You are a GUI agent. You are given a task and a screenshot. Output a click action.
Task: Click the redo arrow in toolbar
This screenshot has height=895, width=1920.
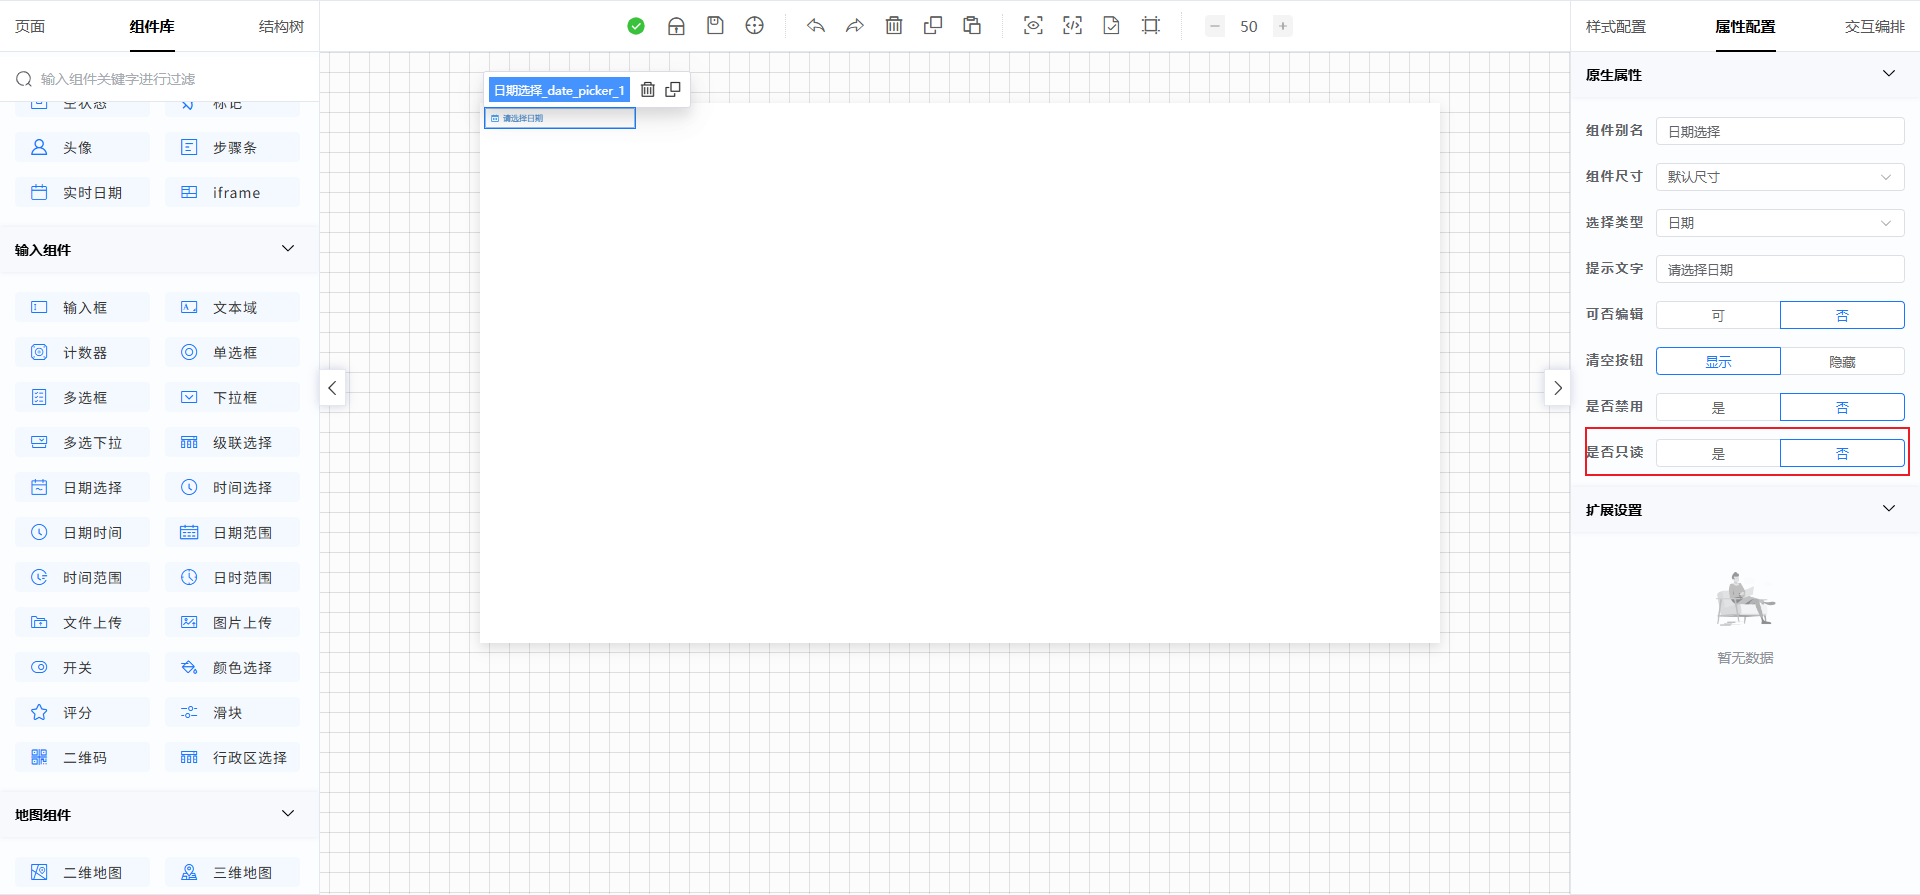(854, 26)
